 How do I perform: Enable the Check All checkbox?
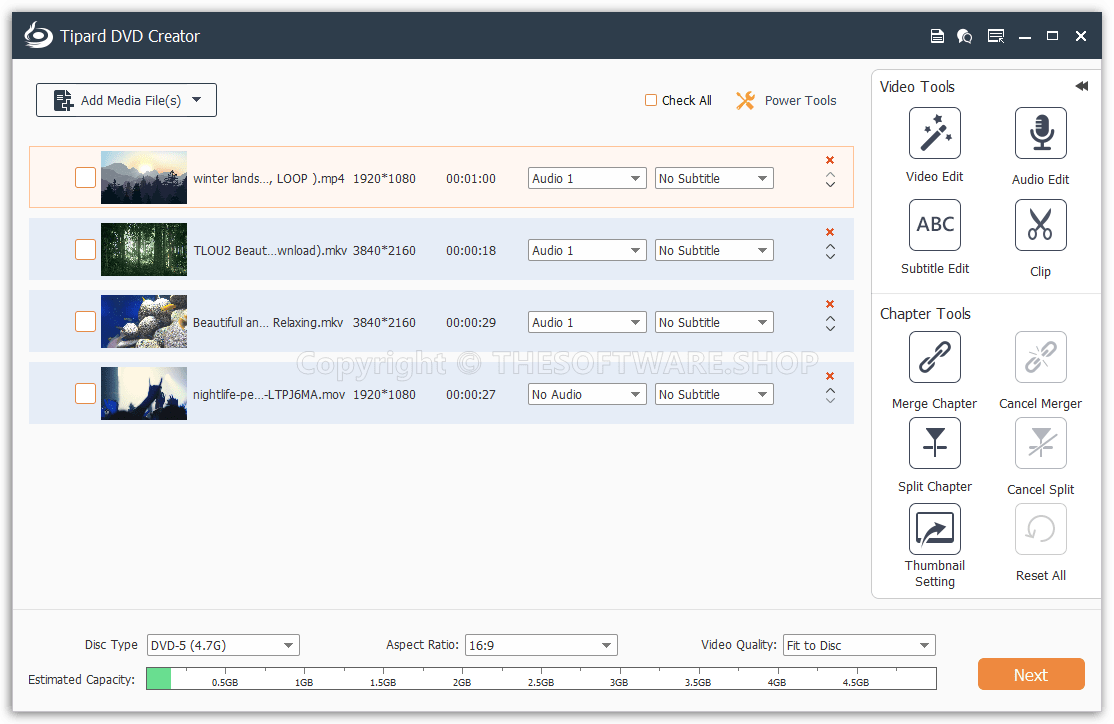pyautogui.click(x=651, y=100)
